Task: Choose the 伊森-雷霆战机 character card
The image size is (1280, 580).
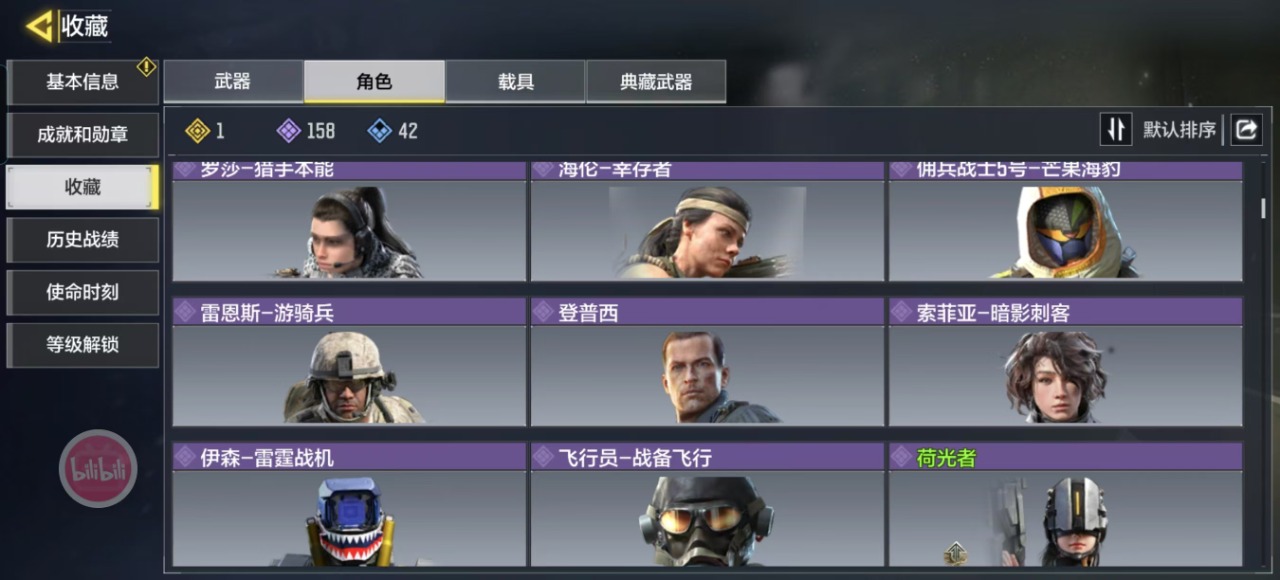Action: pyautogui.click(x=349, y=505)
